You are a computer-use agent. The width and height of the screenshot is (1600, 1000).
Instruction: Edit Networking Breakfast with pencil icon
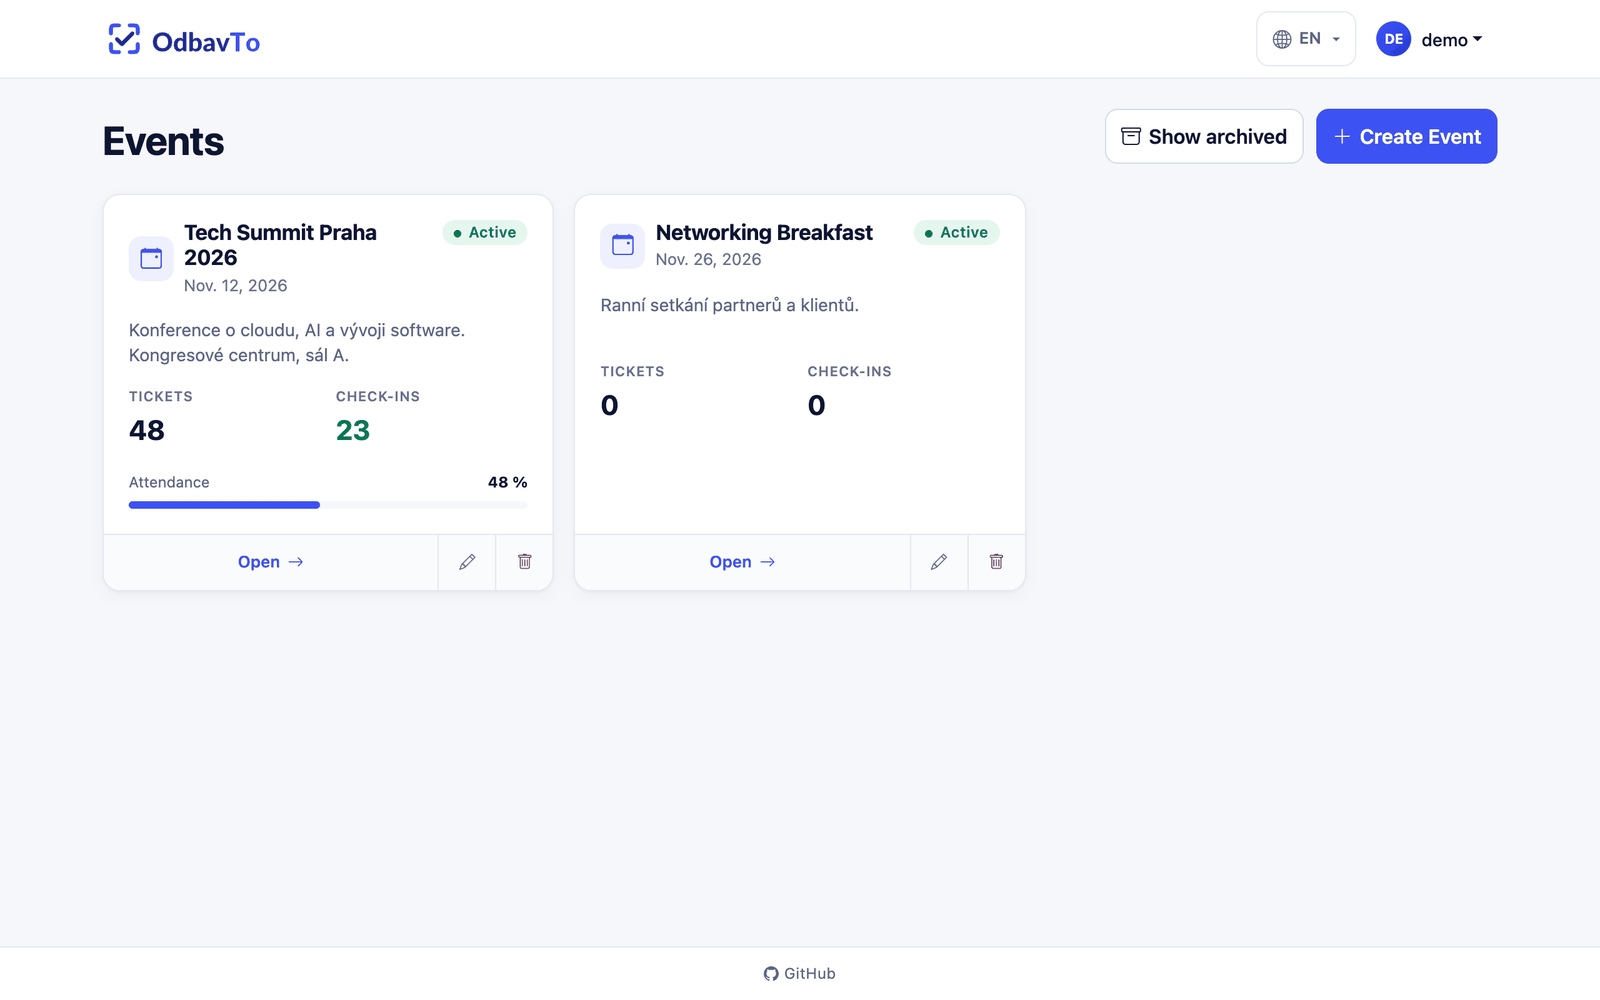pos(939,562)
